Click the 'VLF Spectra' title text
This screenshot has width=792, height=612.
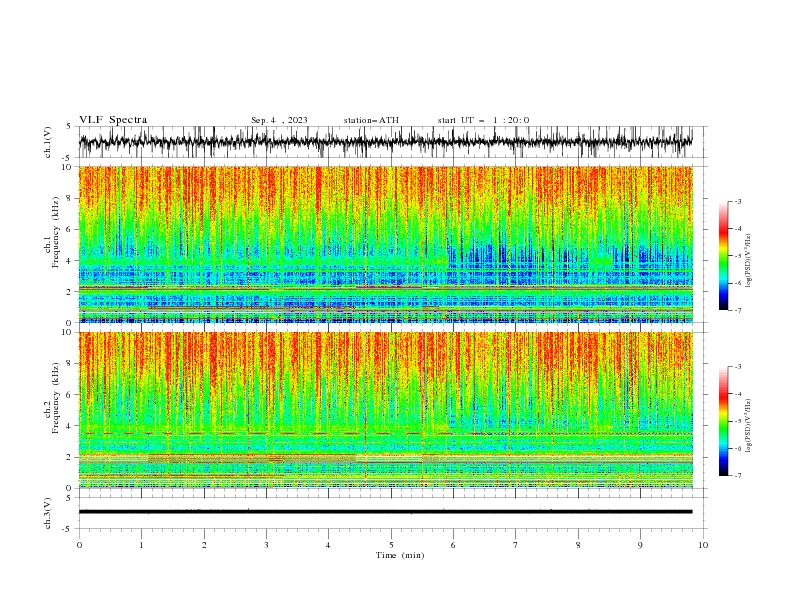point(113,120)
